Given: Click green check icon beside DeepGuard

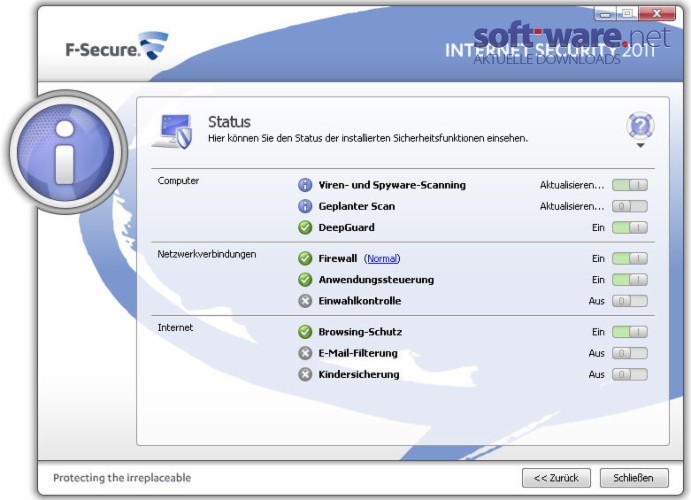Looking at the screenshot, I should click(x=305, y=228).
